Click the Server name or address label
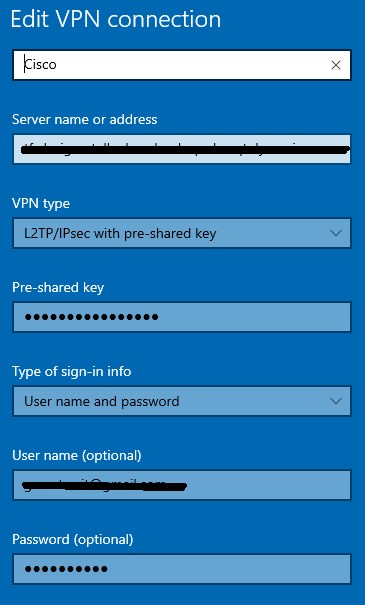 (x=84, y=119)
